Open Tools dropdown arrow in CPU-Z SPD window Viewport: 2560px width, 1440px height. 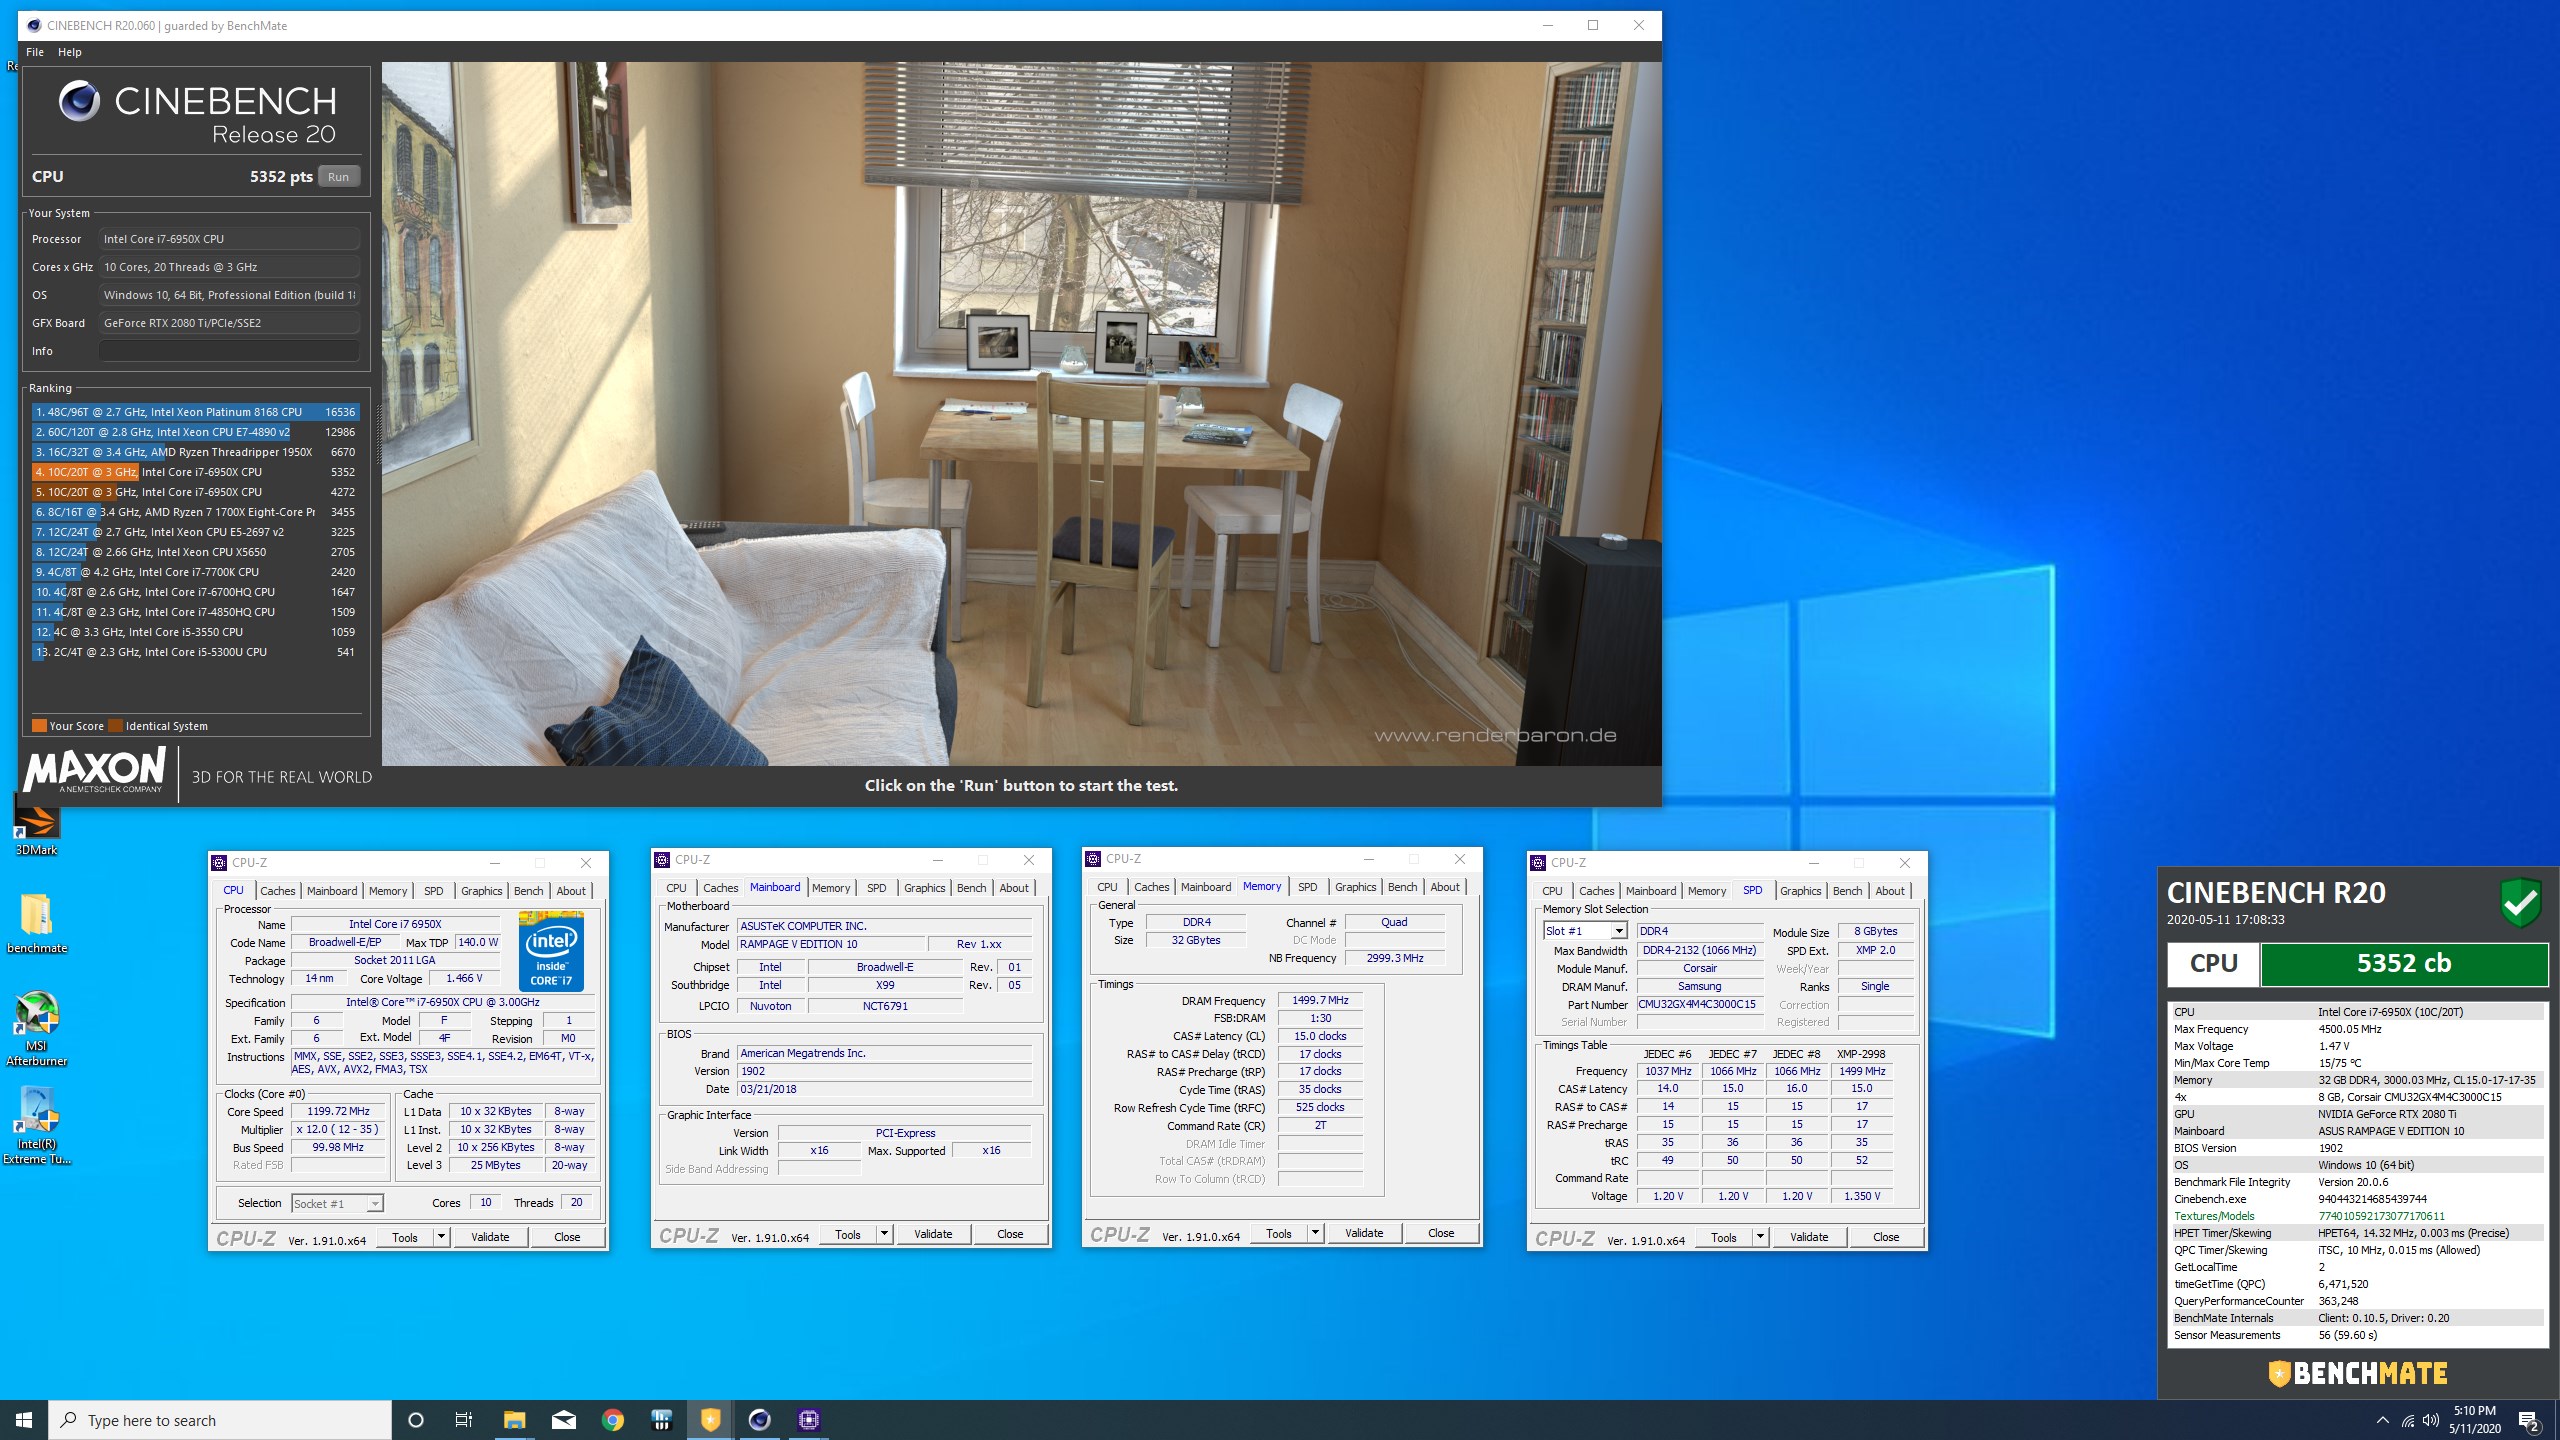click(x=1760, y=1237)
